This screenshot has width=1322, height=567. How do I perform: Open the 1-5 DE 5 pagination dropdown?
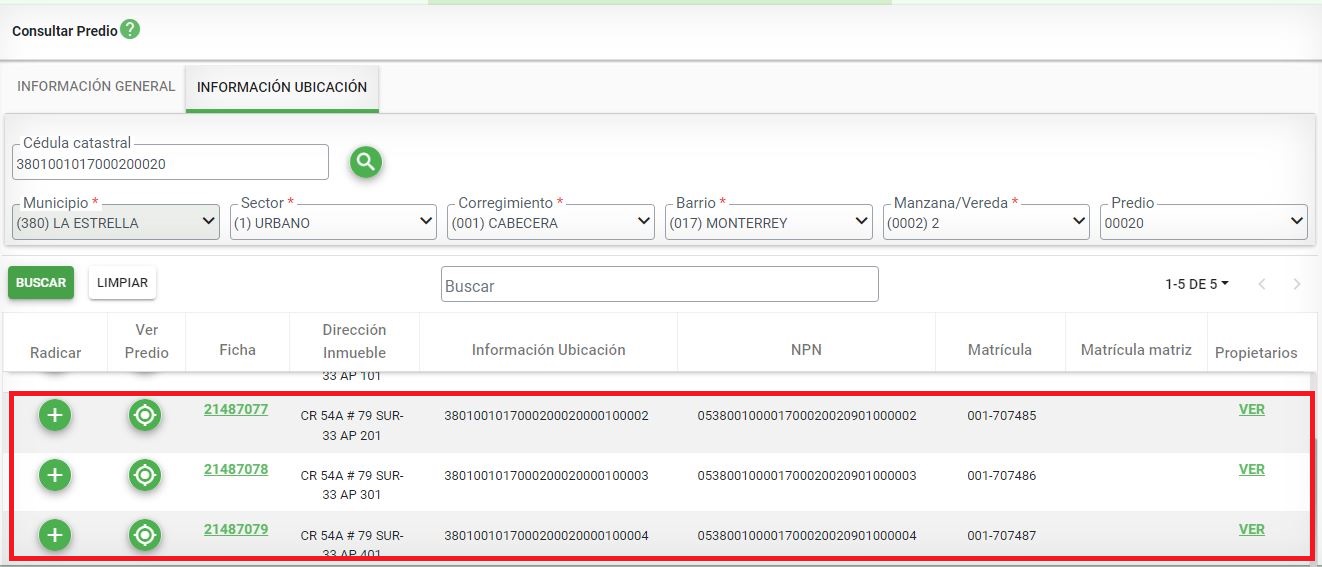[1196, 284]
